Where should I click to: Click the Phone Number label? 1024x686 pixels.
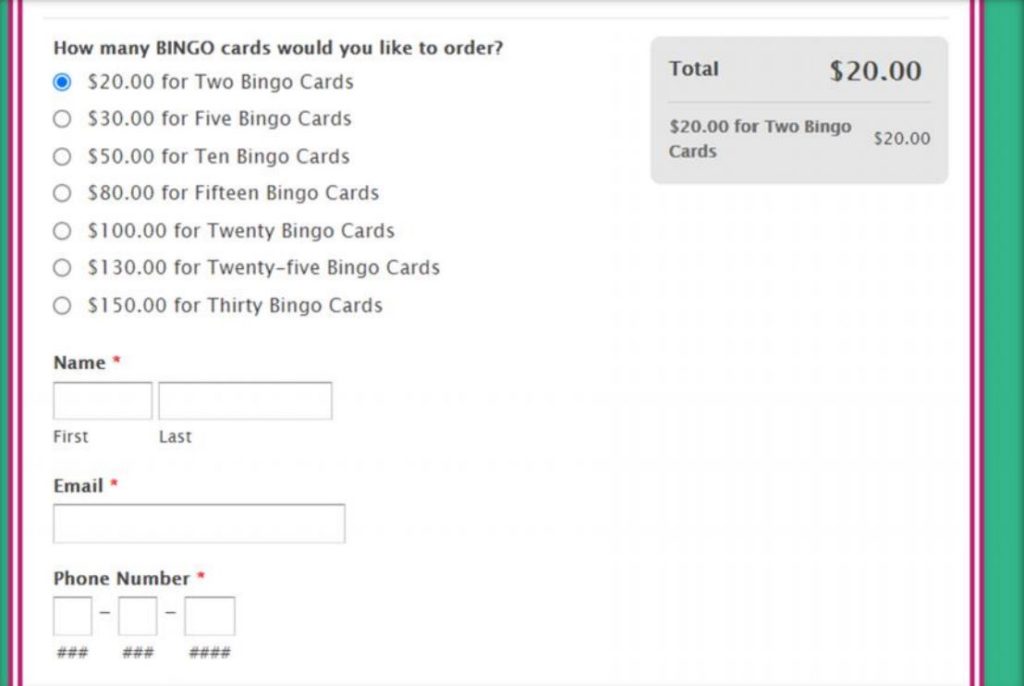click(121, 579)
